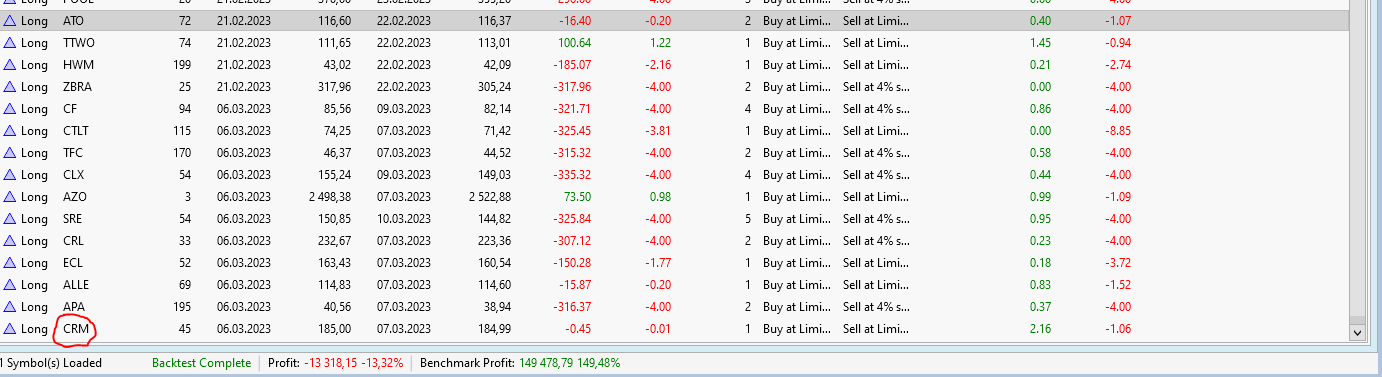
Task: Click the Long triangle icon in SRE row
Action: pyautogui.click(x=10, y=219)
